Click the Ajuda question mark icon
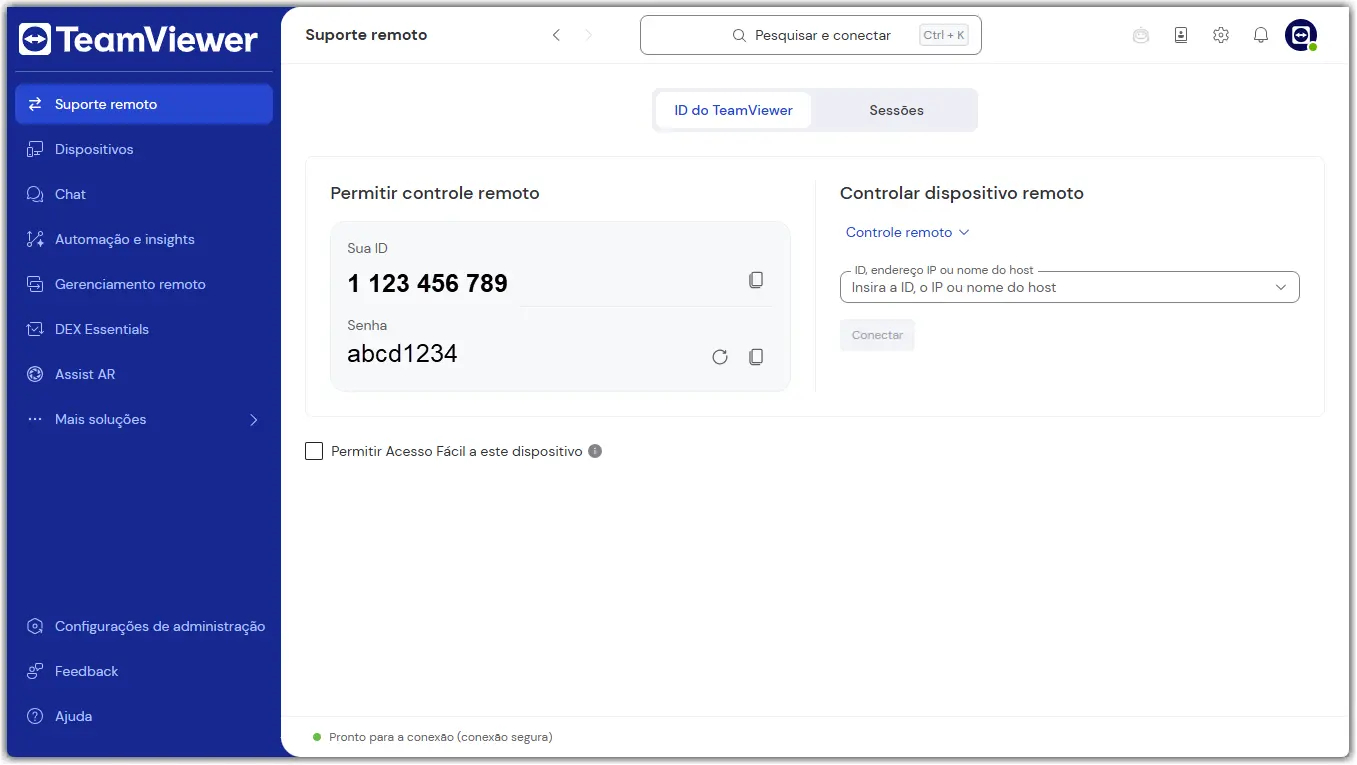 [35, 716]
